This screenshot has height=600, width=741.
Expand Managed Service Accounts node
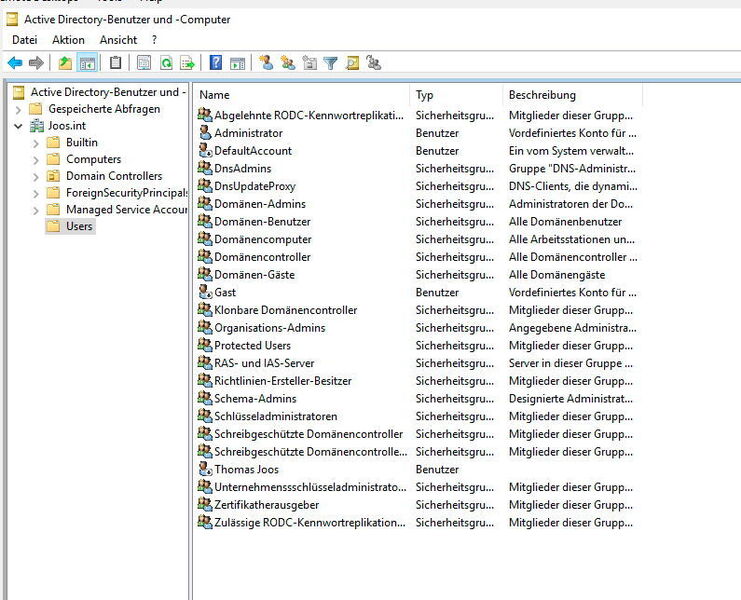36,211
